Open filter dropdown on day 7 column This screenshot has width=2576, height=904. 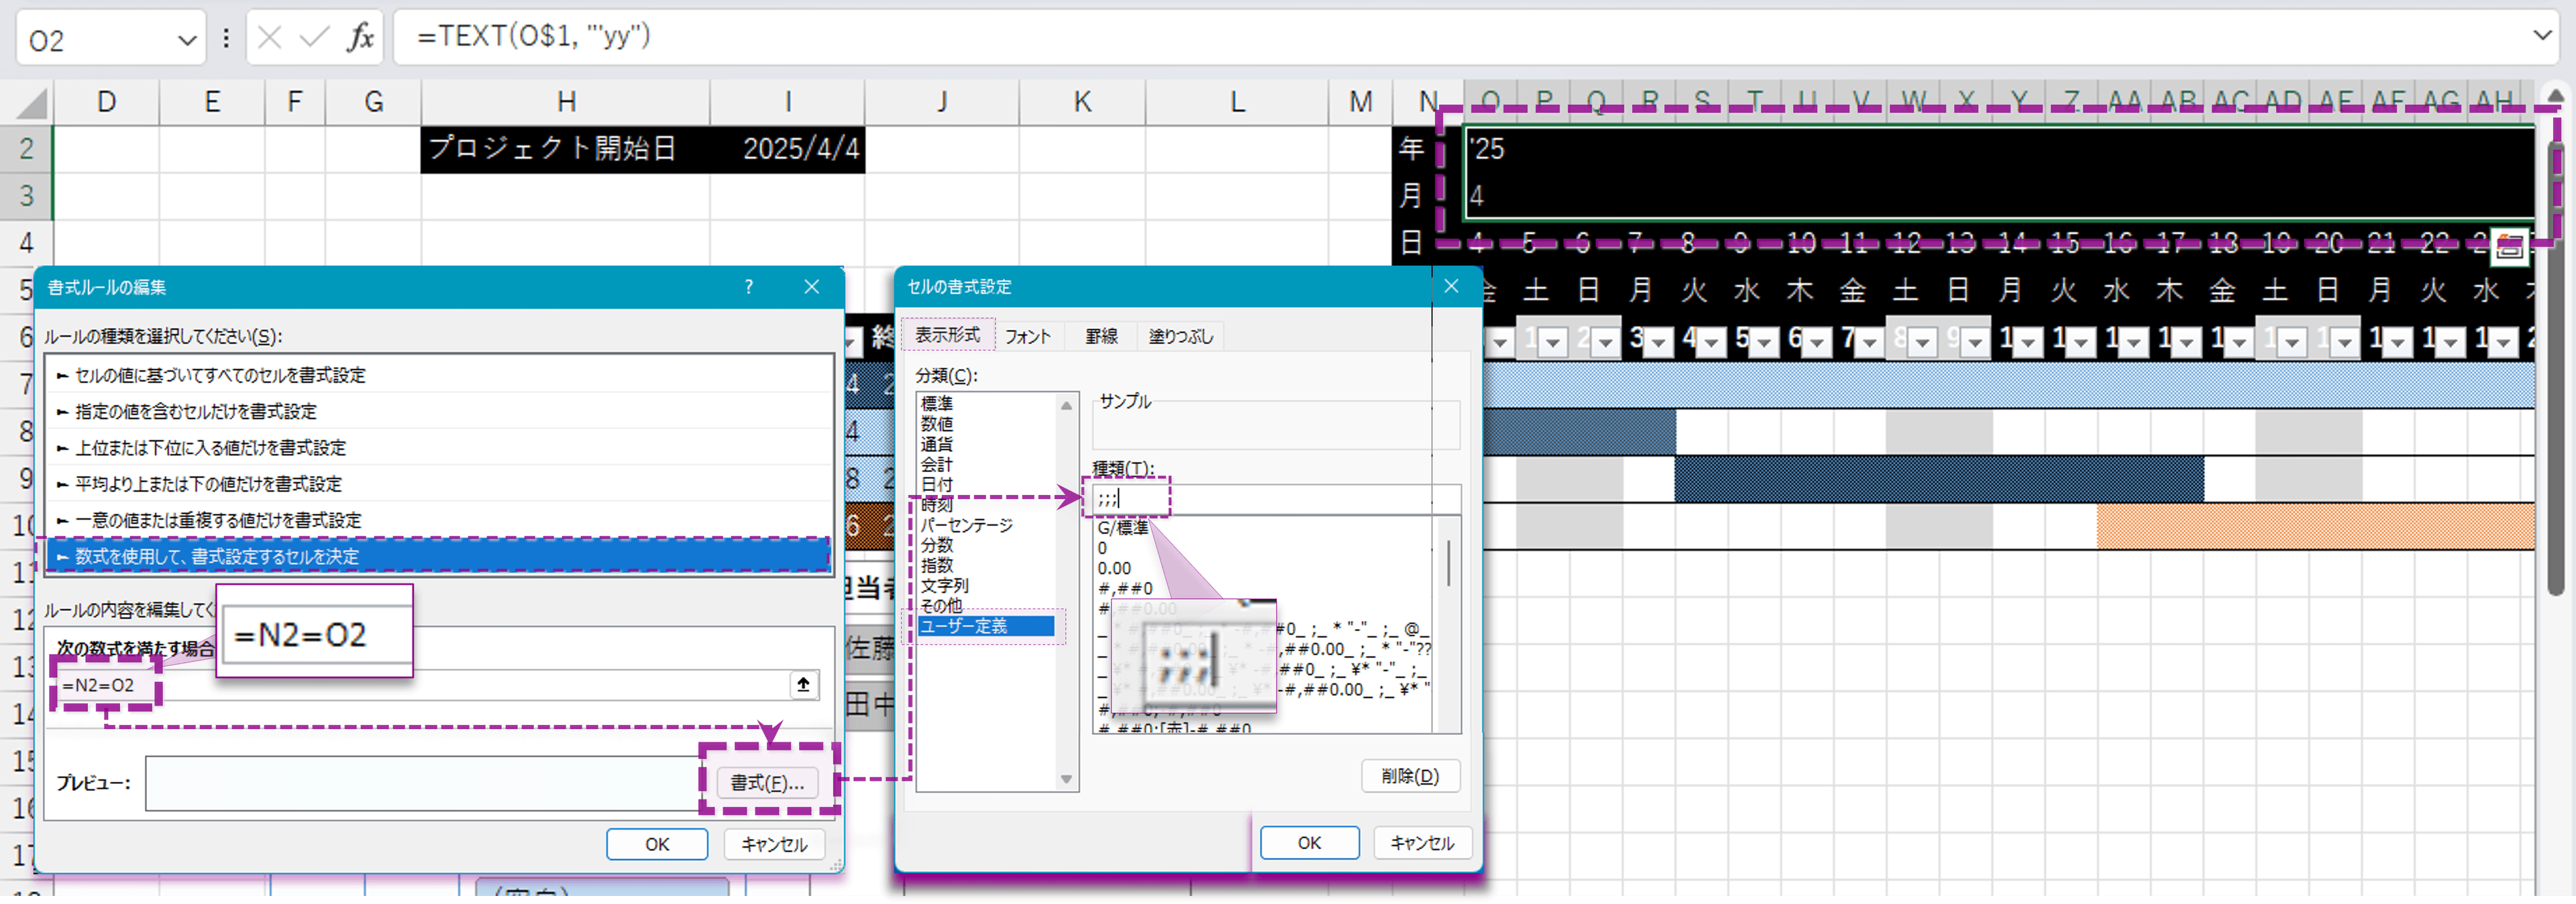pyautogui.click(x=1869, y=343)
